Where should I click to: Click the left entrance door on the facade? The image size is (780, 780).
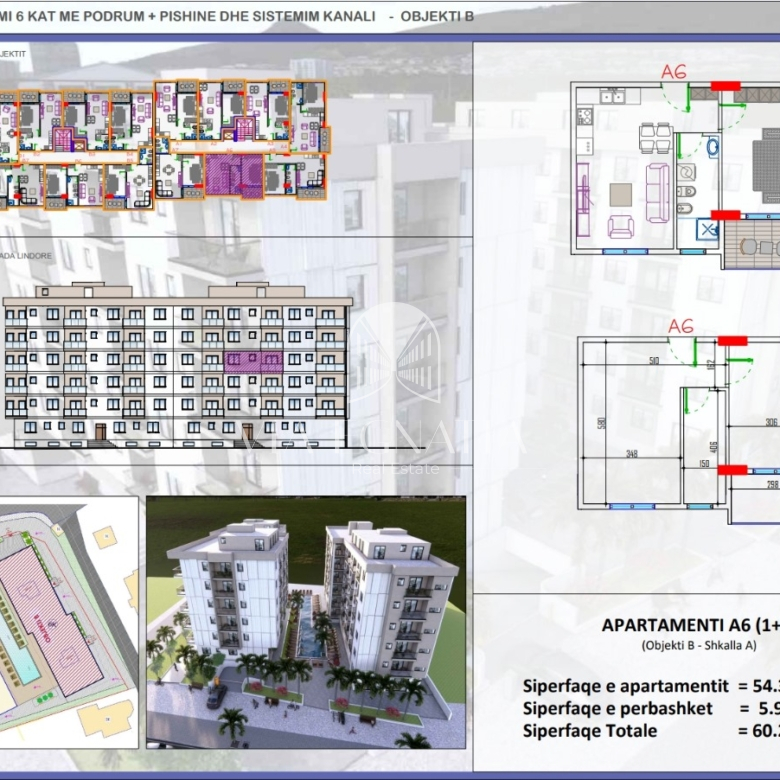[101, 432]
